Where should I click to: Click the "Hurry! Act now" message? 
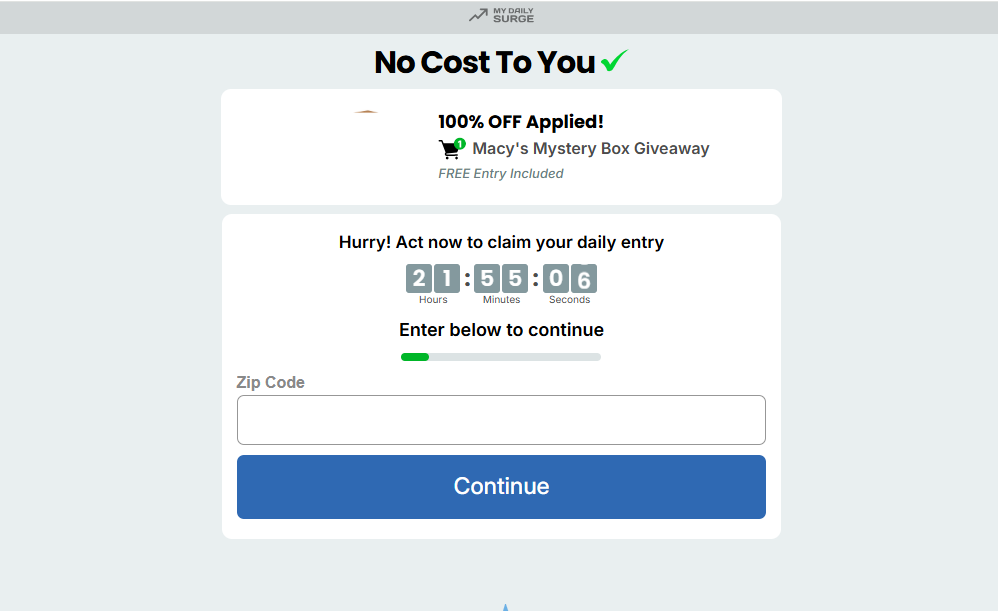[x=501, y=242]
